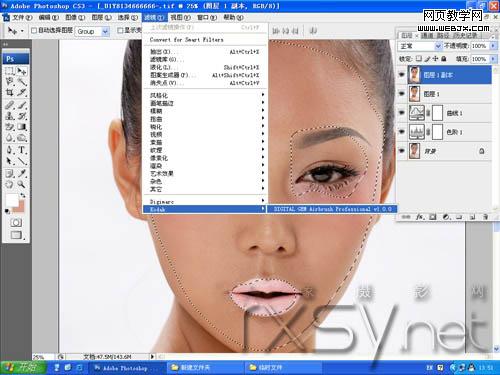This screenshot has height=375, width=500.
Task: Select the Lasso tool
Action: pyautogui.click(x=9, y=81)
